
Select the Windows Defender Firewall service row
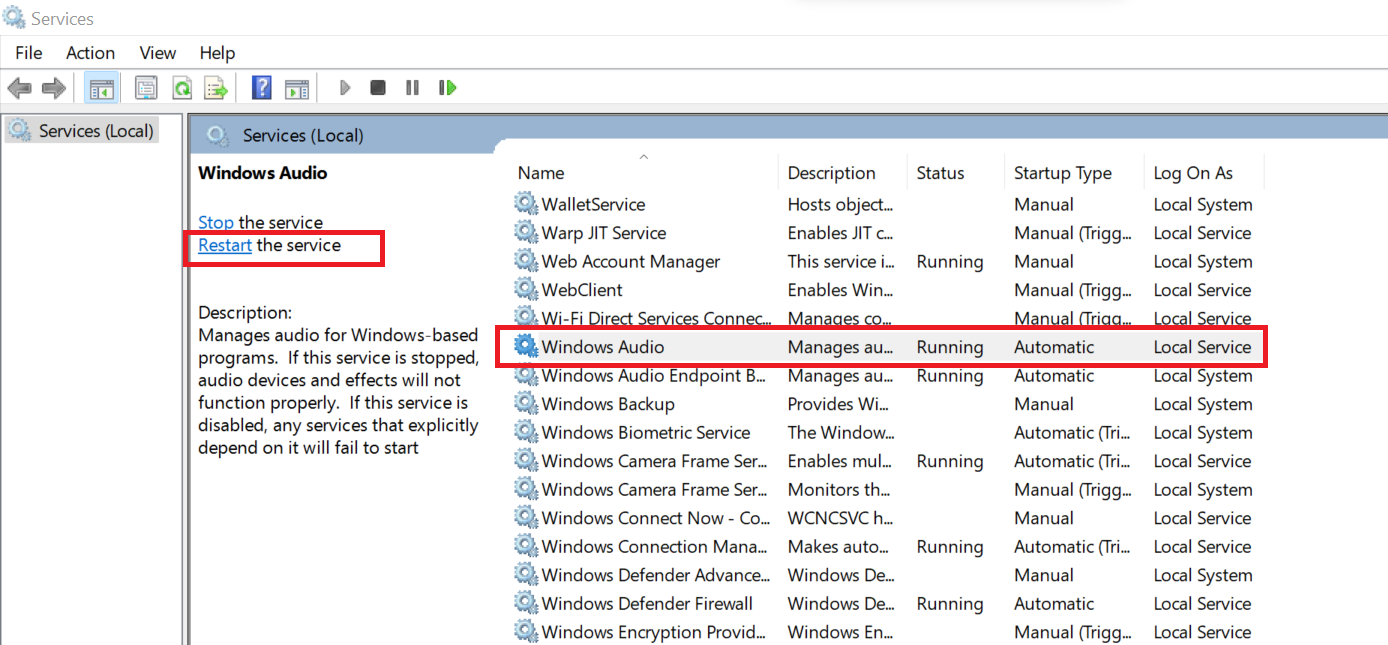(x=646, y=604)
